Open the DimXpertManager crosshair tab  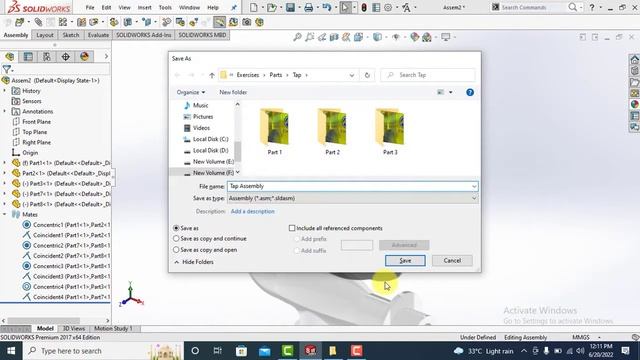[x=66, y=56]
